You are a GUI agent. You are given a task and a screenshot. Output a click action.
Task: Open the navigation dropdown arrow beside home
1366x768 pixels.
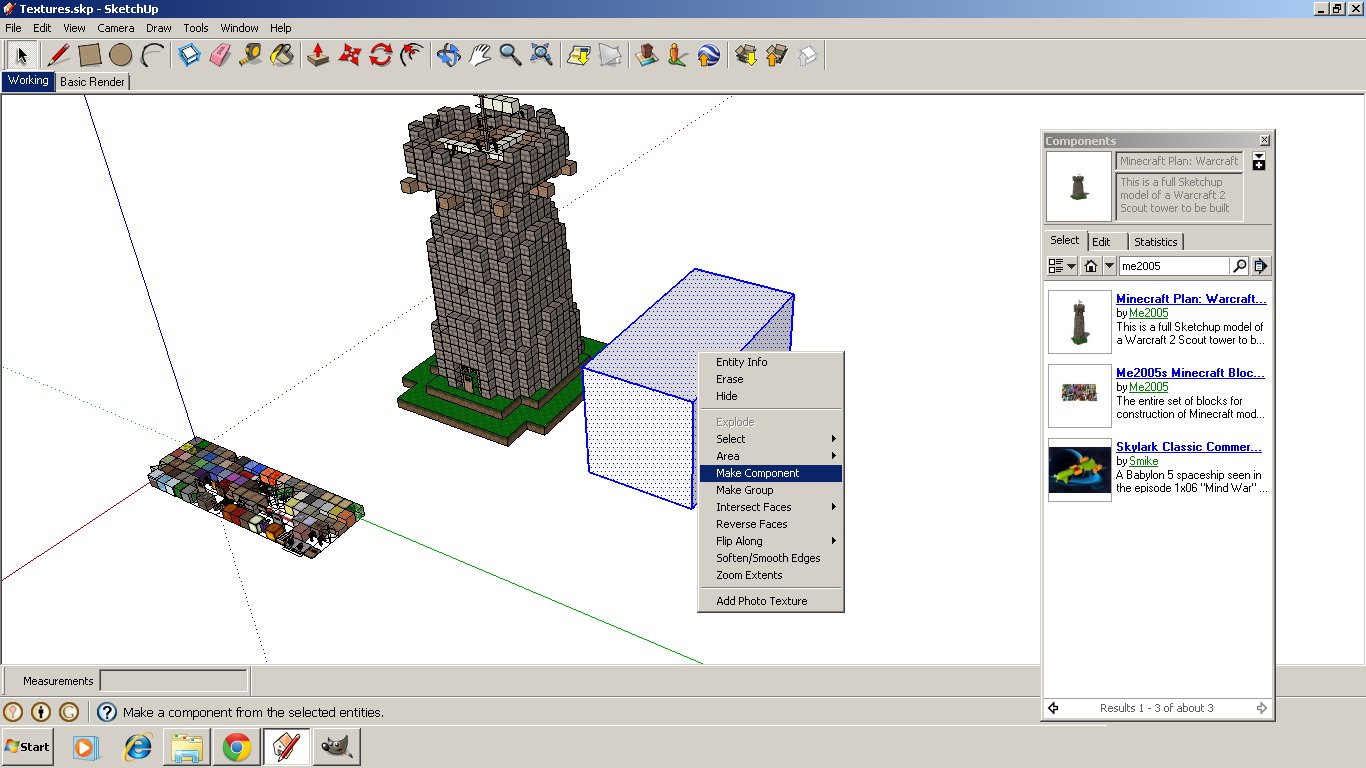1110,266
